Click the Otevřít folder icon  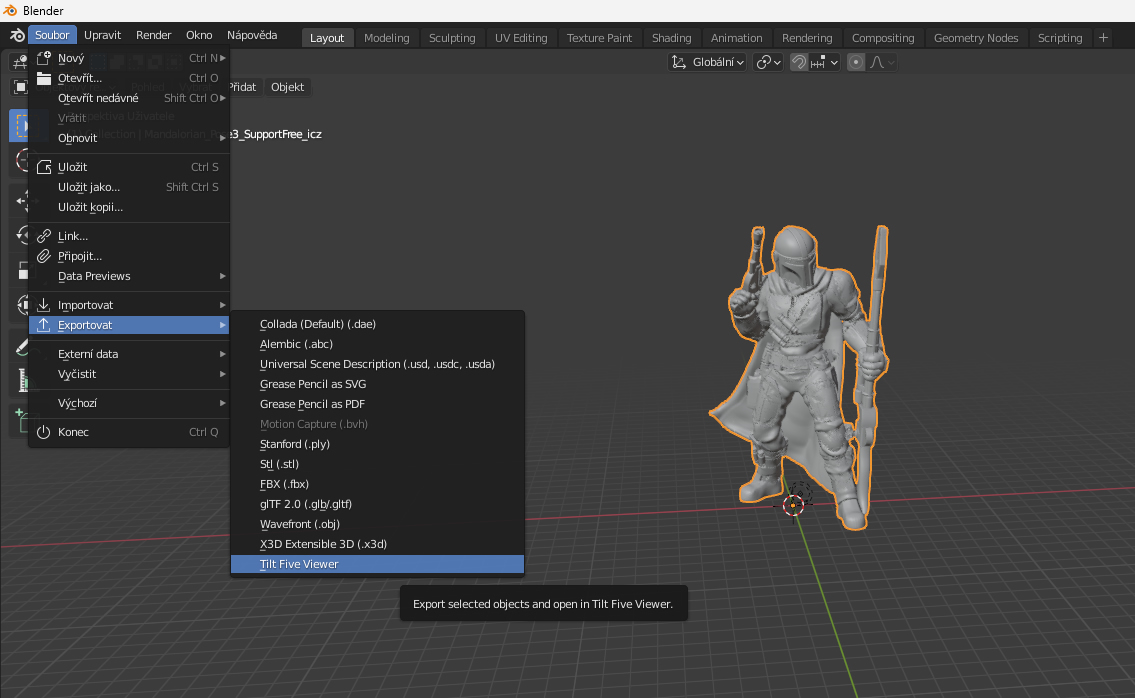point(43,78)
